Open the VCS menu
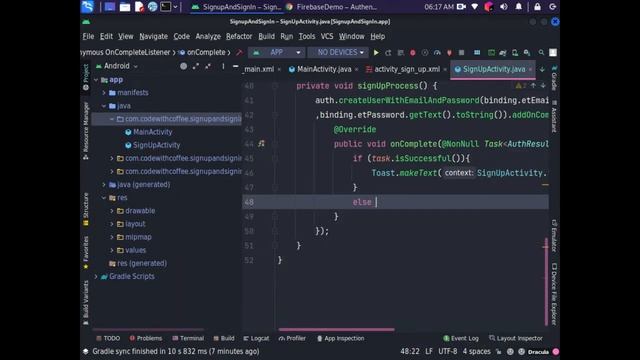The image size is (640, 360). [327, 36]
